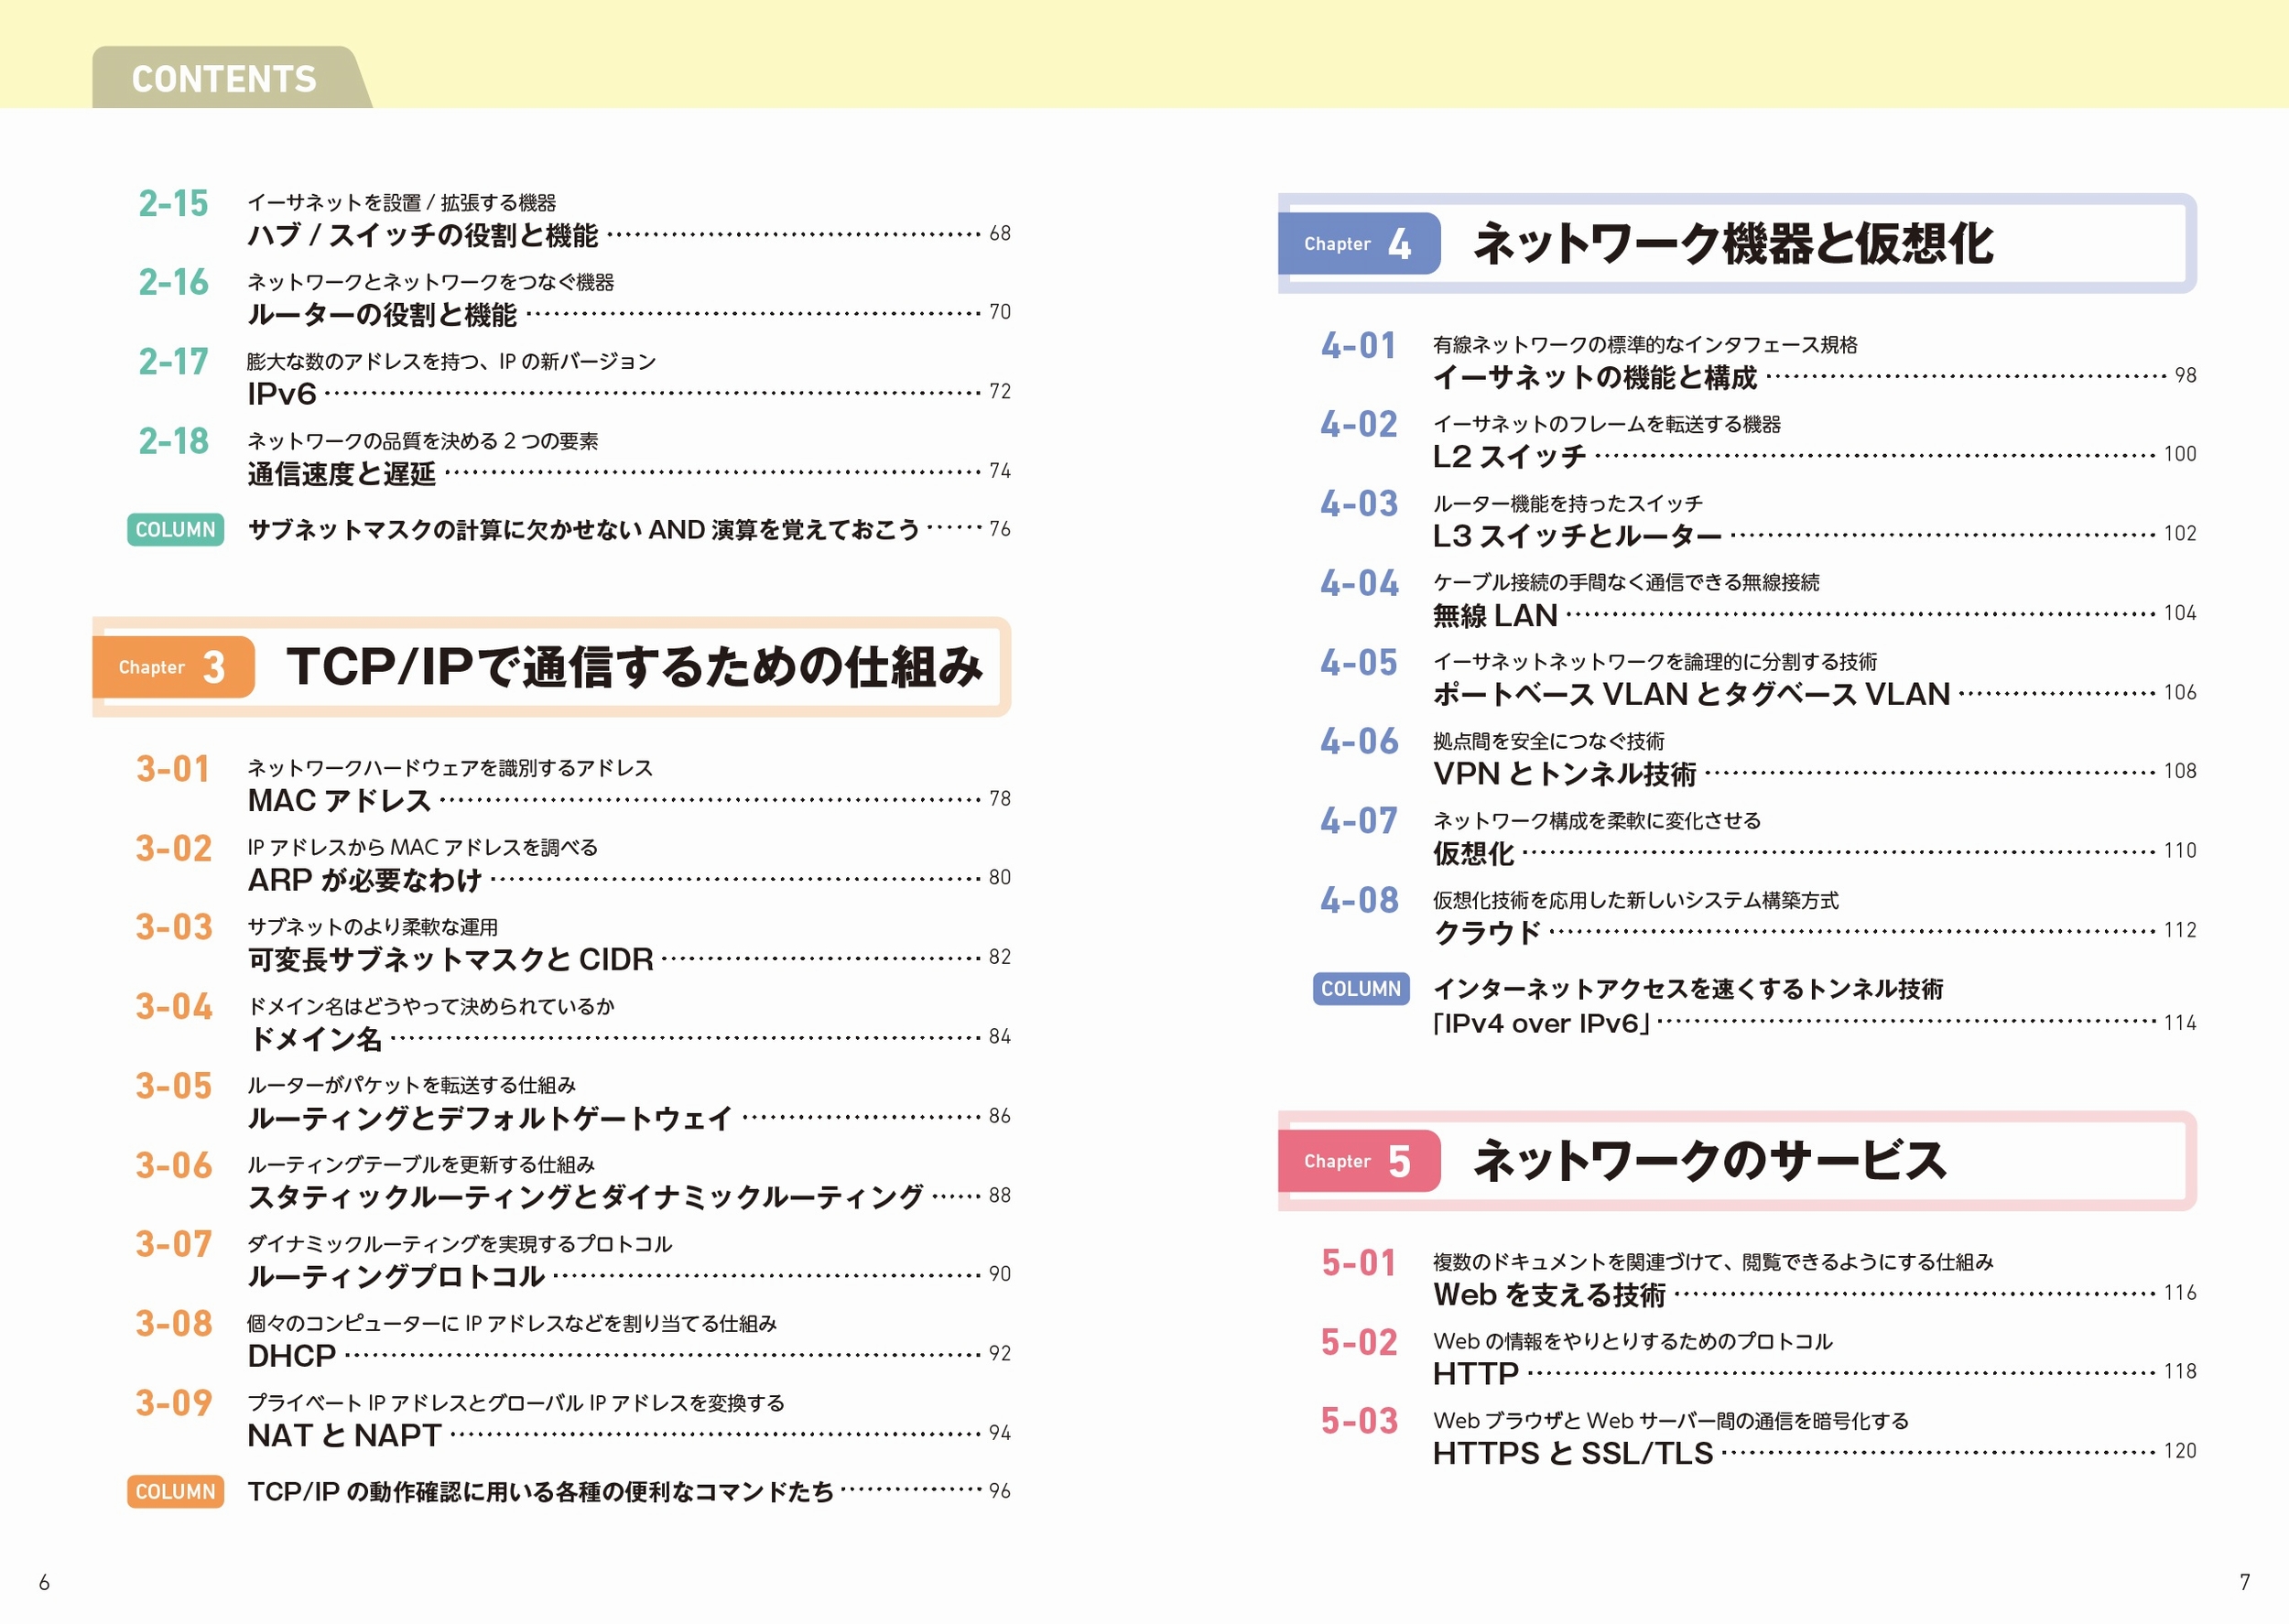Select entry 4-01 イーサネットの機能と構成
2289x1624 pixels.
pos(1759,361)
